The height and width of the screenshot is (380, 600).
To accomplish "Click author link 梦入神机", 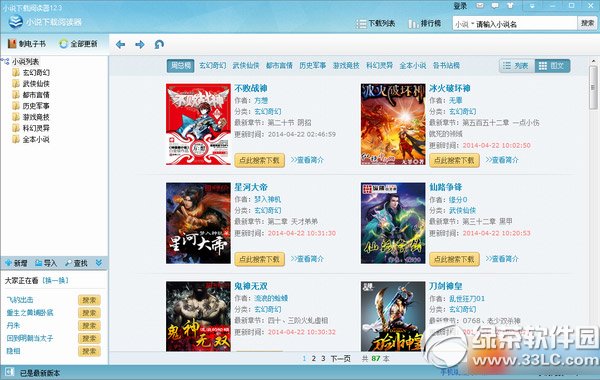I will 267,199.
